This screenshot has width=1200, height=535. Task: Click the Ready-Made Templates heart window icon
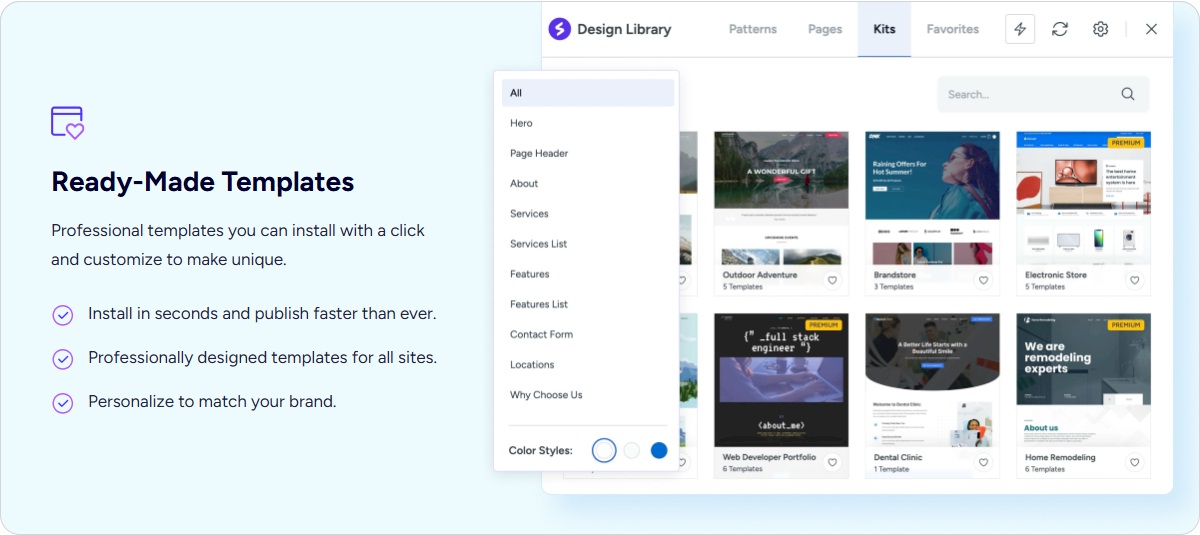coord(67,122)
